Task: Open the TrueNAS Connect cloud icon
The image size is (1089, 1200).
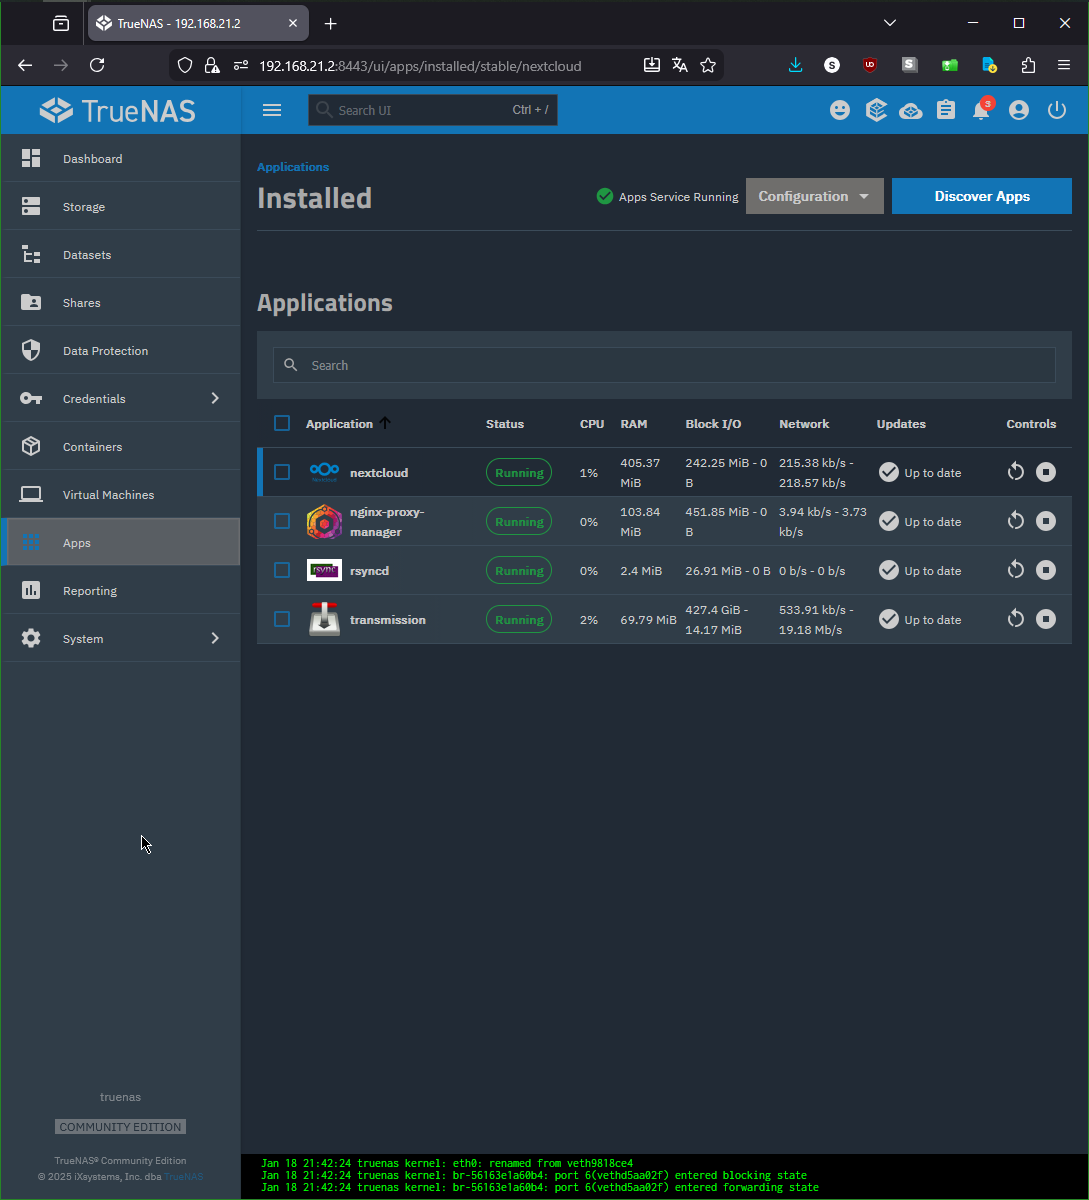Action: pos(911,110)
